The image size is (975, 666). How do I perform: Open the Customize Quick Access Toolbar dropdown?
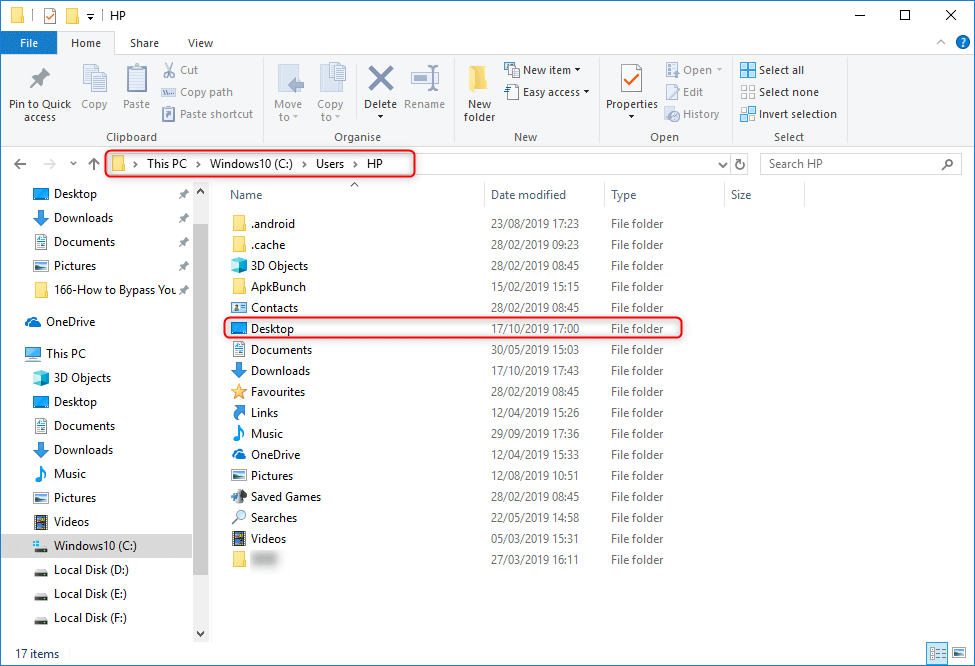click(x=90, y=17)
